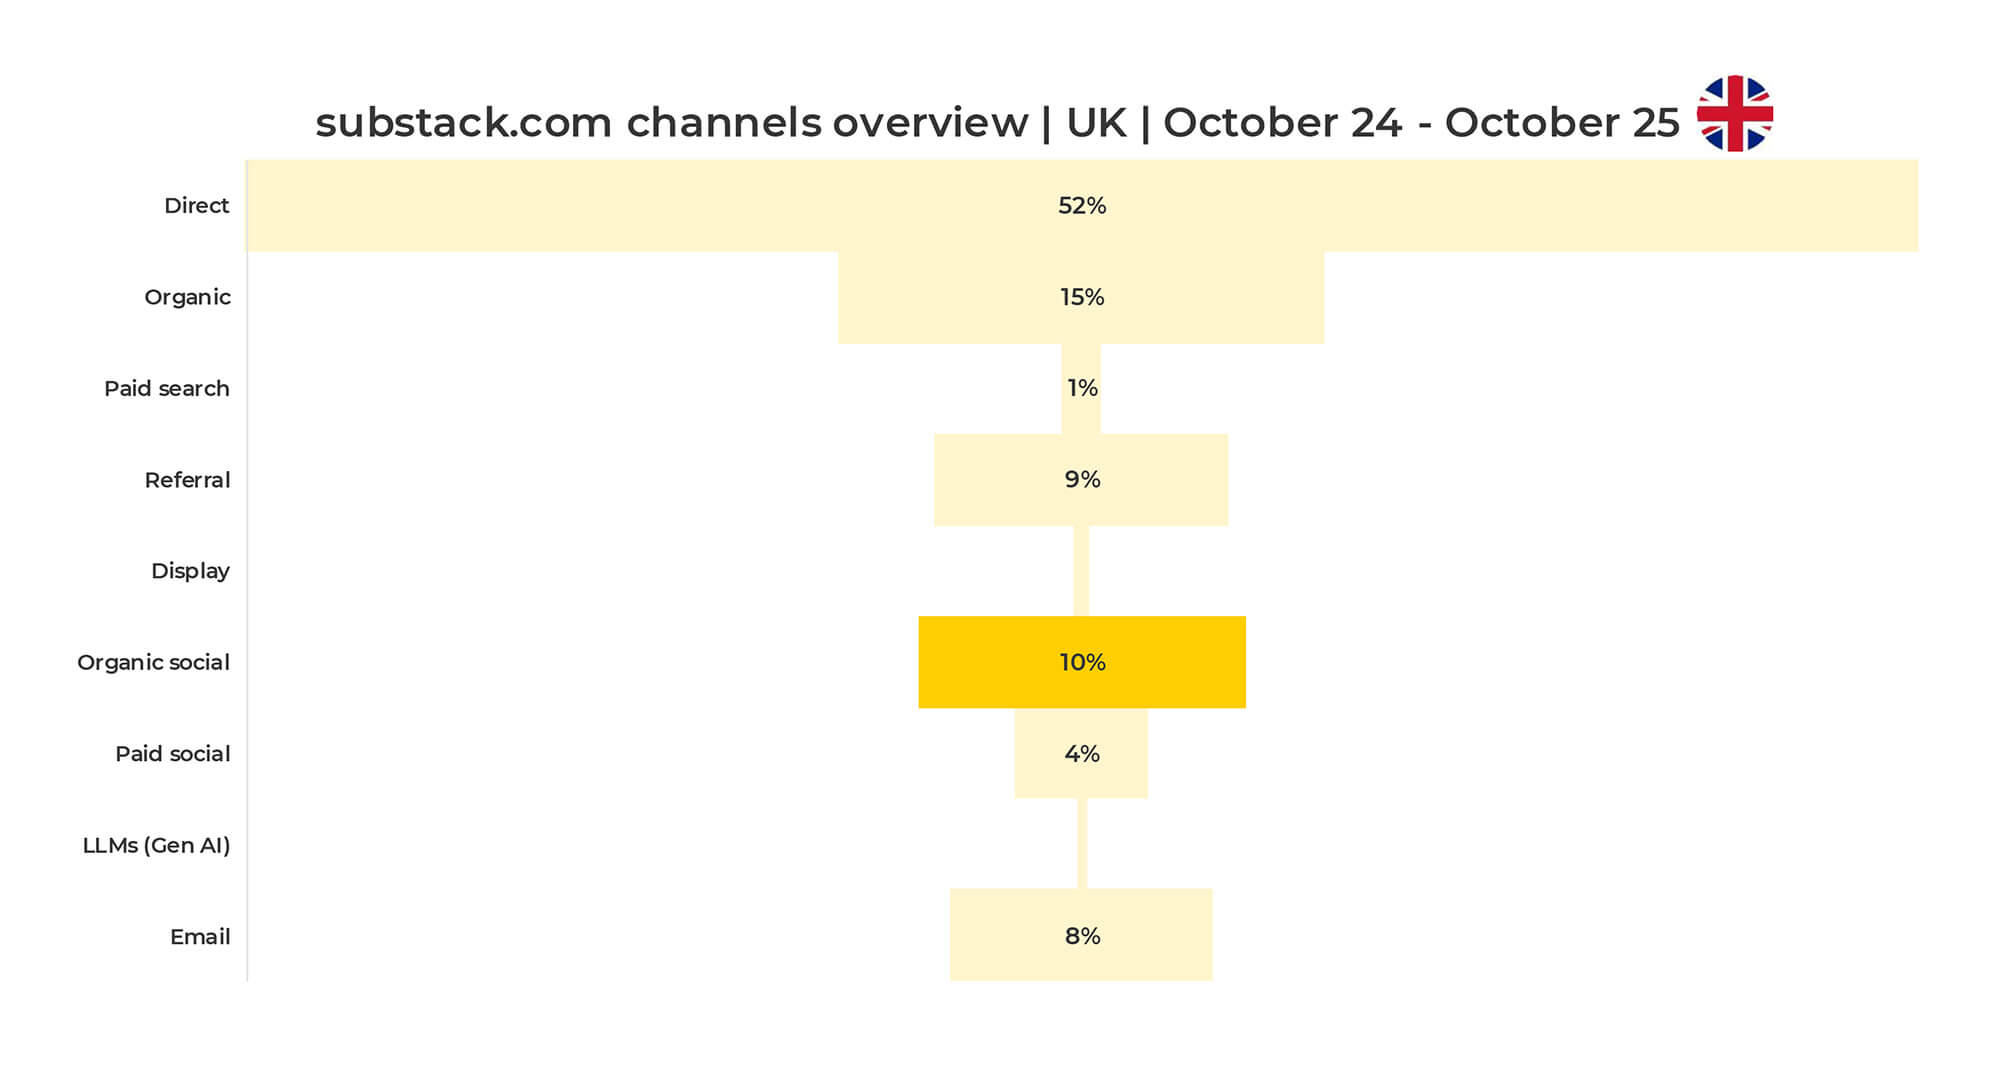This screenshot has width=2000, height=1073.
Task: Select the Organic social axis label
Action: coord(153,663)
